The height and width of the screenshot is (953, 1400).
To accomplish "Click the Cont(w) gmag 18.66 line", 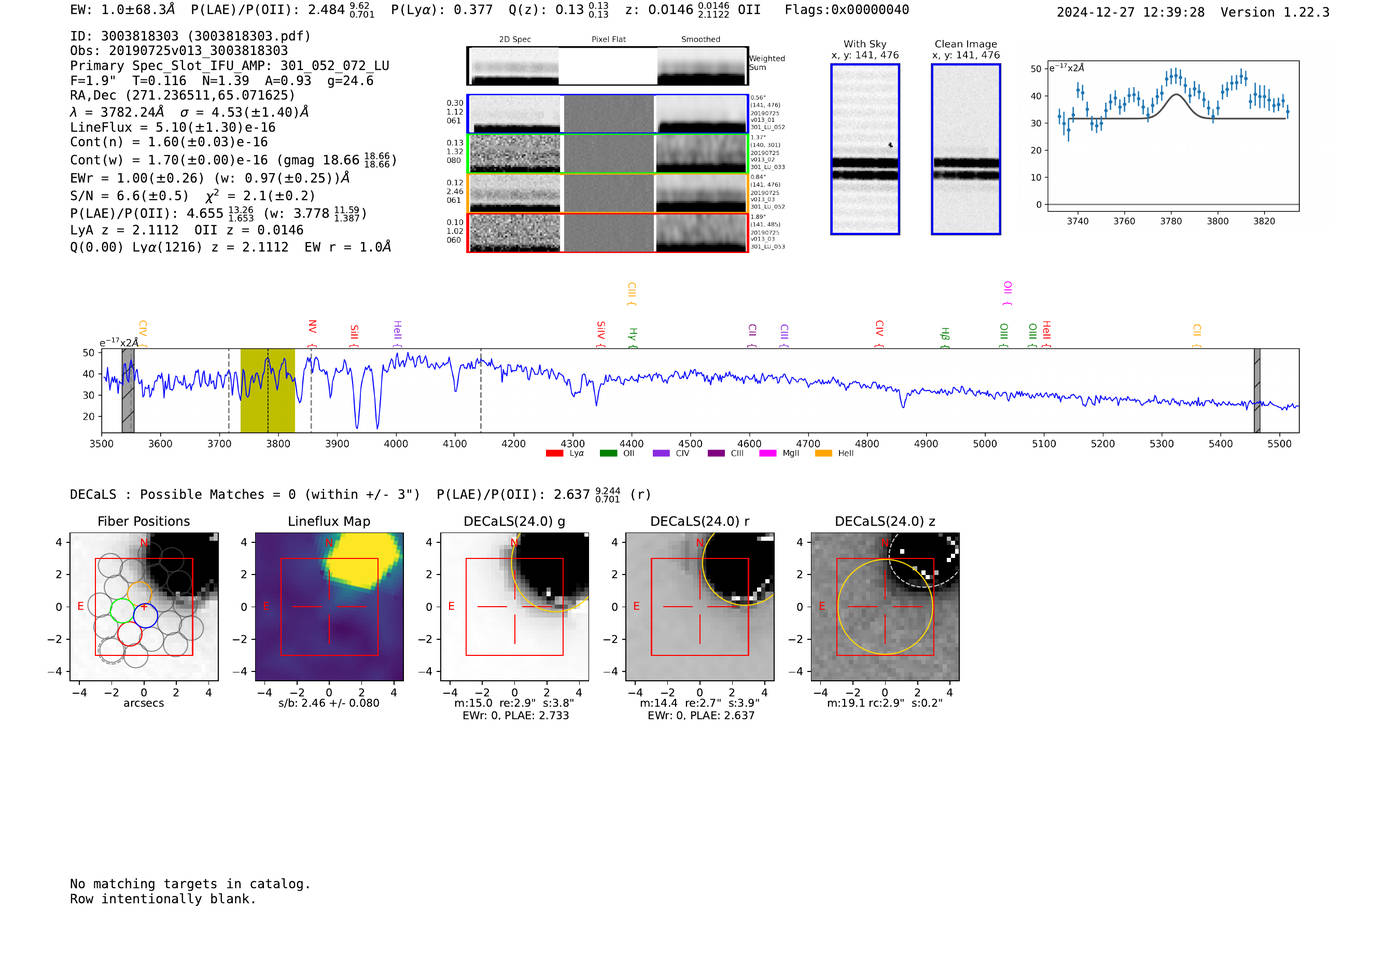I will tap(234, 159).
